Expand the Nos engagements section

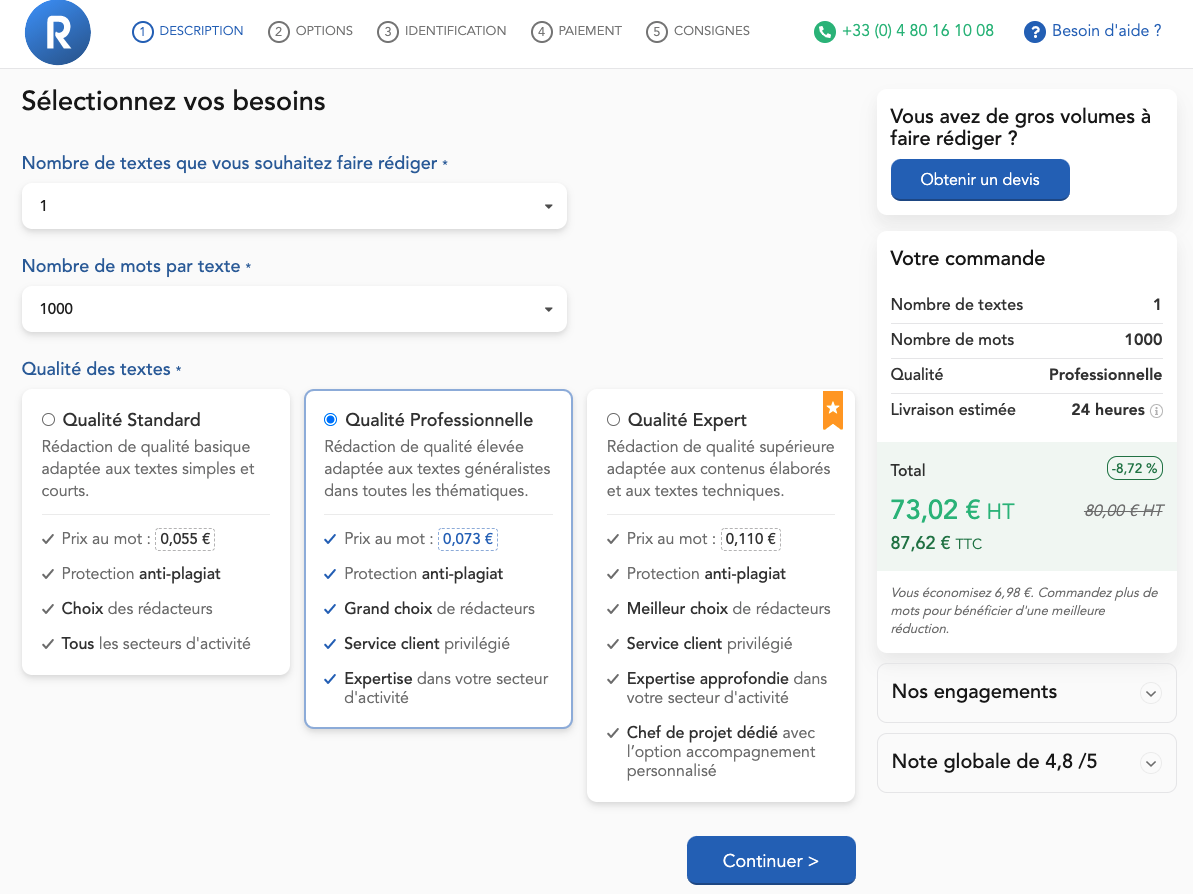pyautogui.click(x=1026, y=692)
